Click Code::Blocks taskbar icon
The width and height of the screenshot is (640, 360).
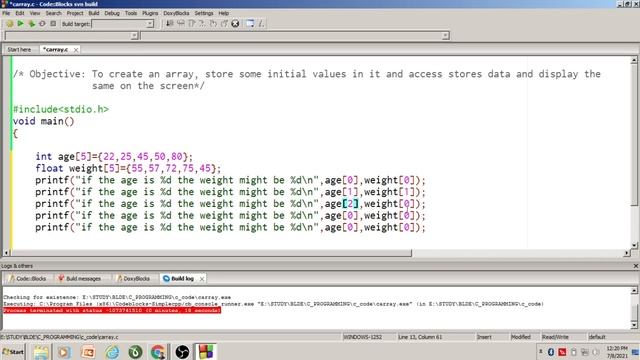tap(206, 352)
